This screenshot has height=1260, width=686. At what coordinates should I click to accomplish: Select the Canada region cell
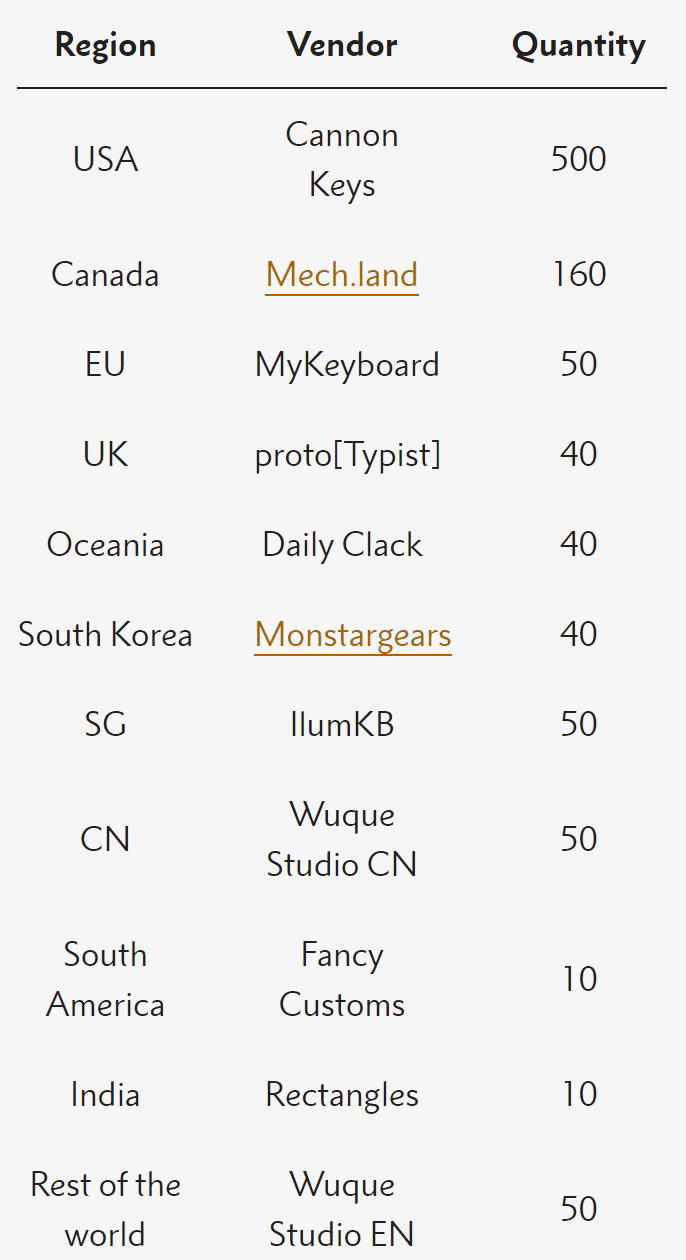[105, 275]
